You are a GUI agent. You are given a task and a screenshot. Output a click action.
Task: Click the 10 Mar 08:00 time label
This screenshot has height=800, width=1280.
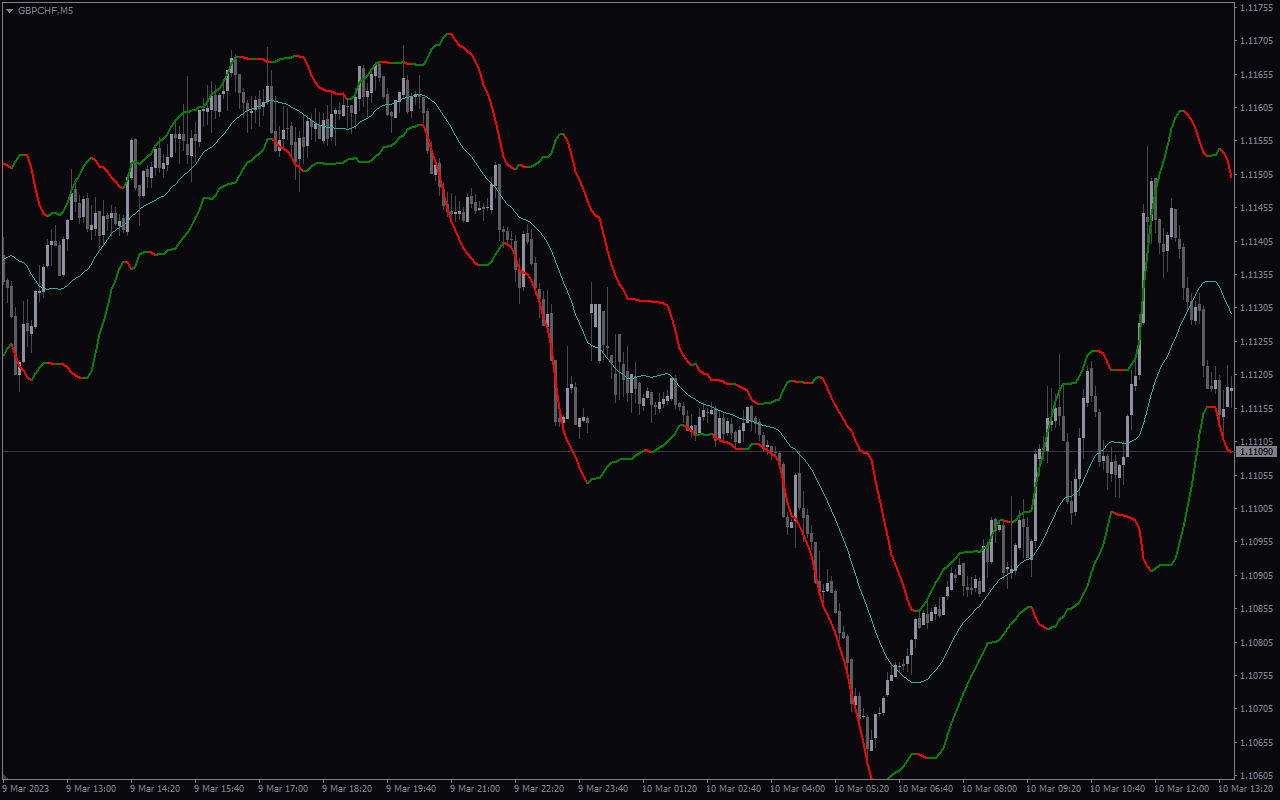coord(989,789)
